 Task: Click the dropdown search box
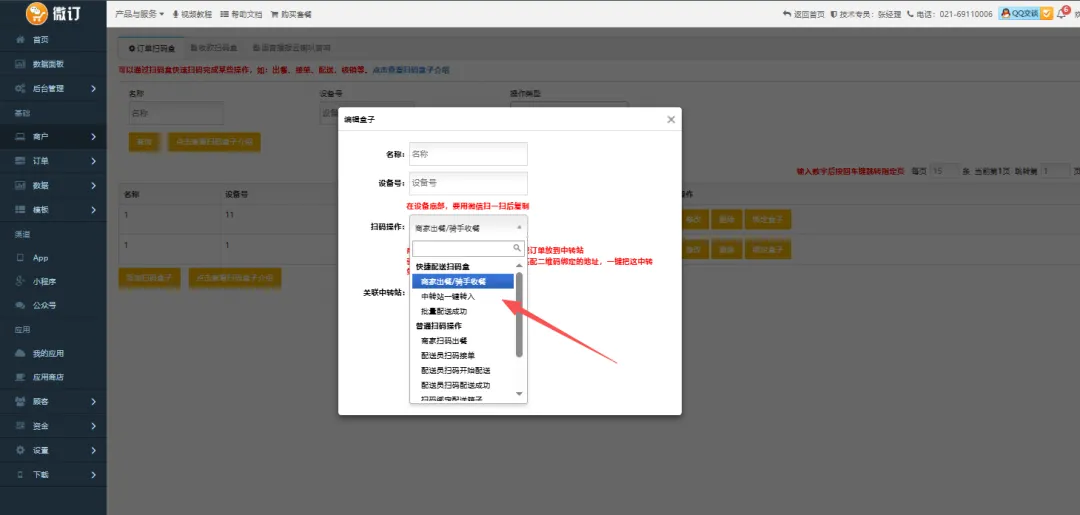tap(468, 248)
